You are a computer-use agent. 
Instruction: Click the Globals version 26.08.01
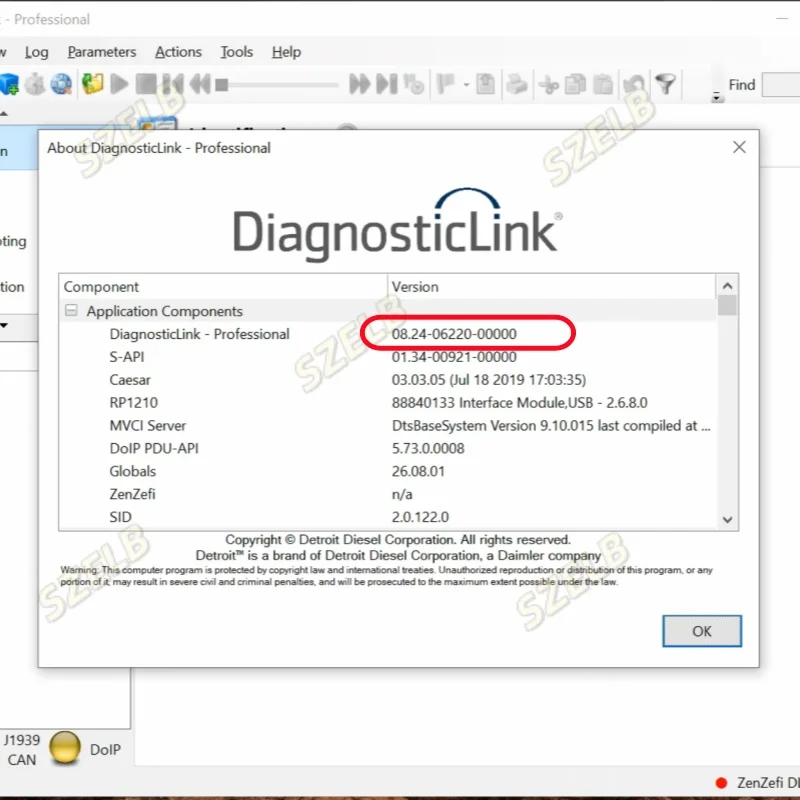tap(418, 471)
